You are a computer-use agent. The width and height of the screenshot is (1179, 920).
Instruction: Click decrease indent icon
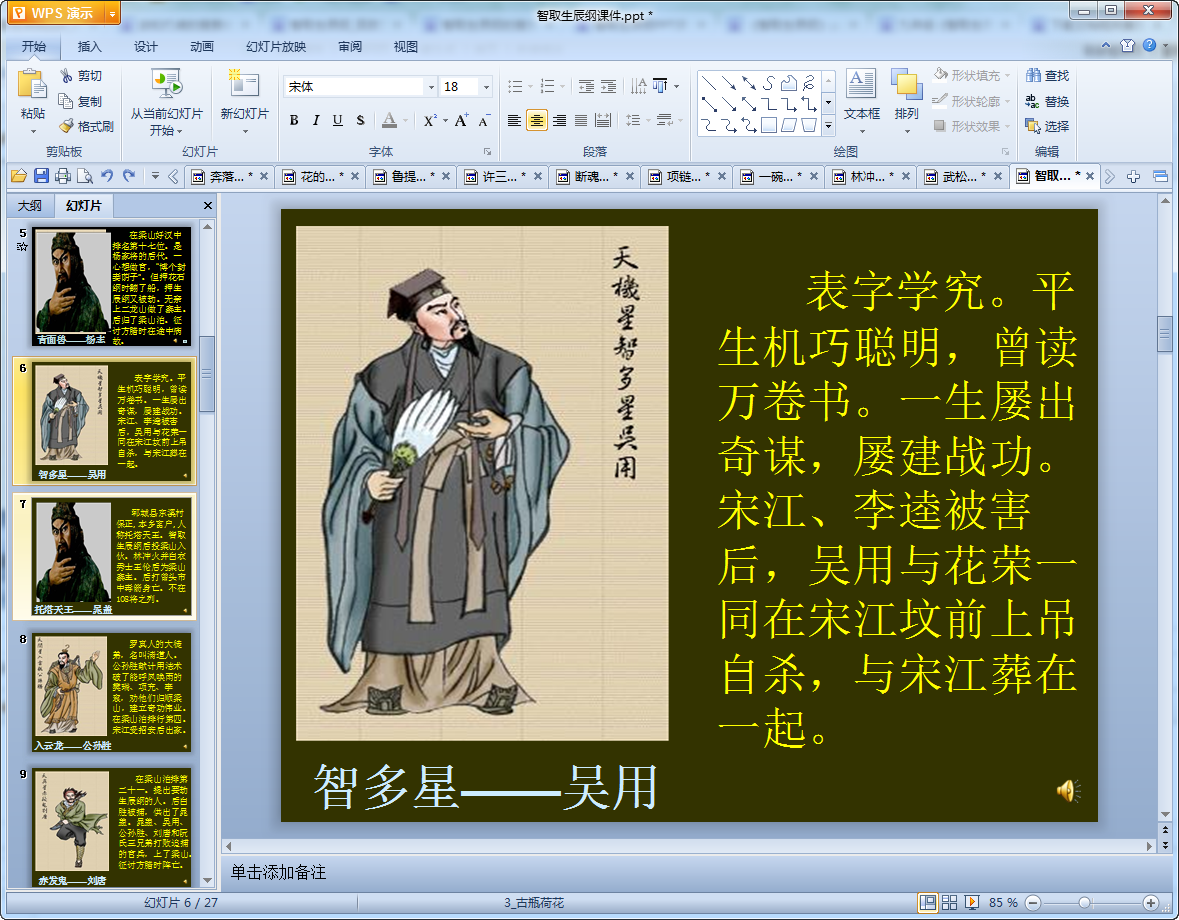point(586,86)
